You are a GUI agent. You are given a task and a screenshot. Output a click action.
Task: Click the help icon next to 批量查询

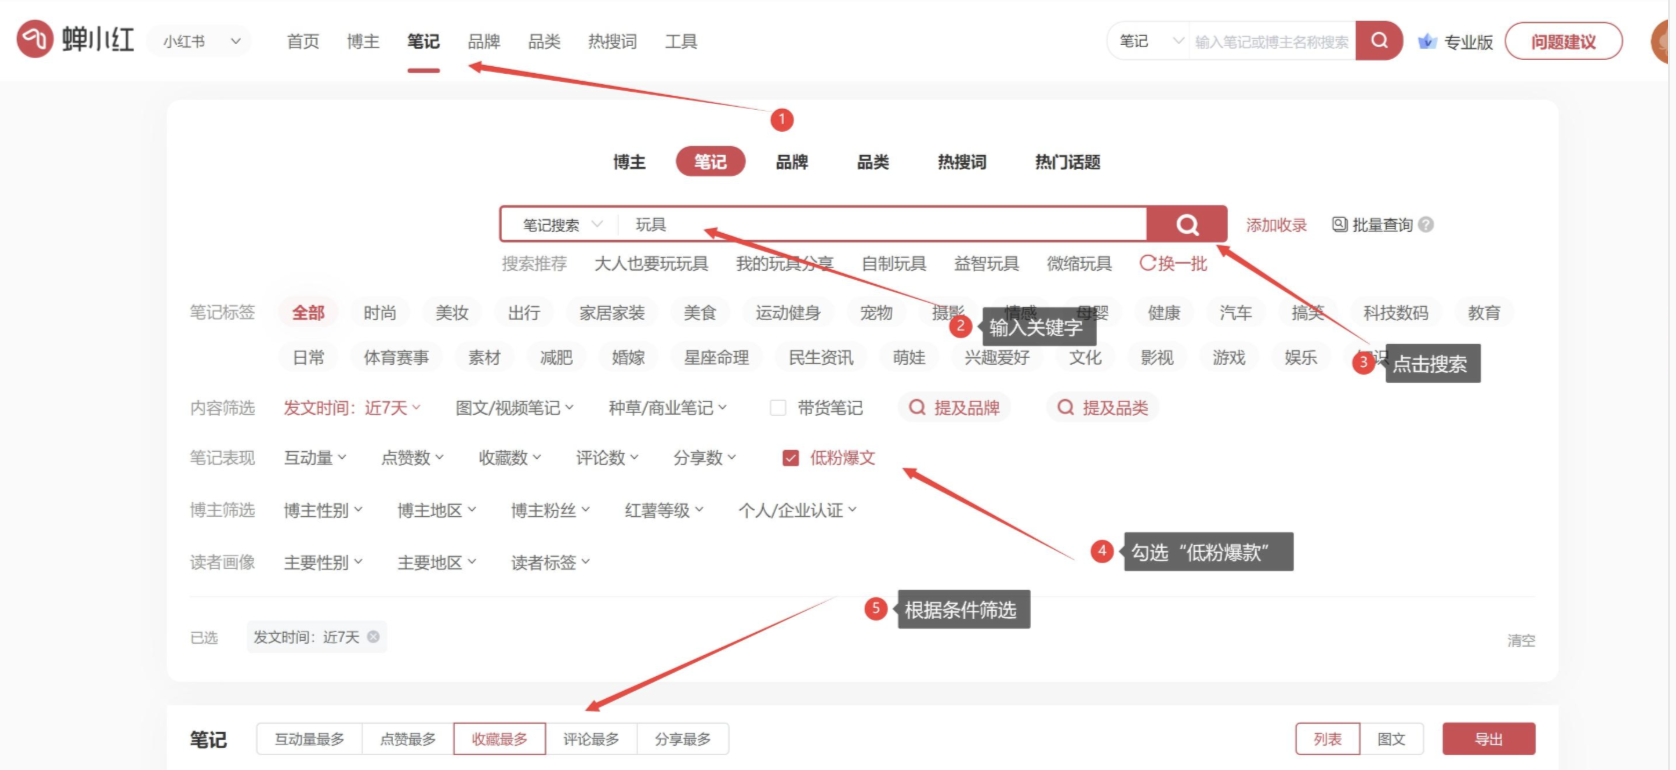pos(1426,225)
